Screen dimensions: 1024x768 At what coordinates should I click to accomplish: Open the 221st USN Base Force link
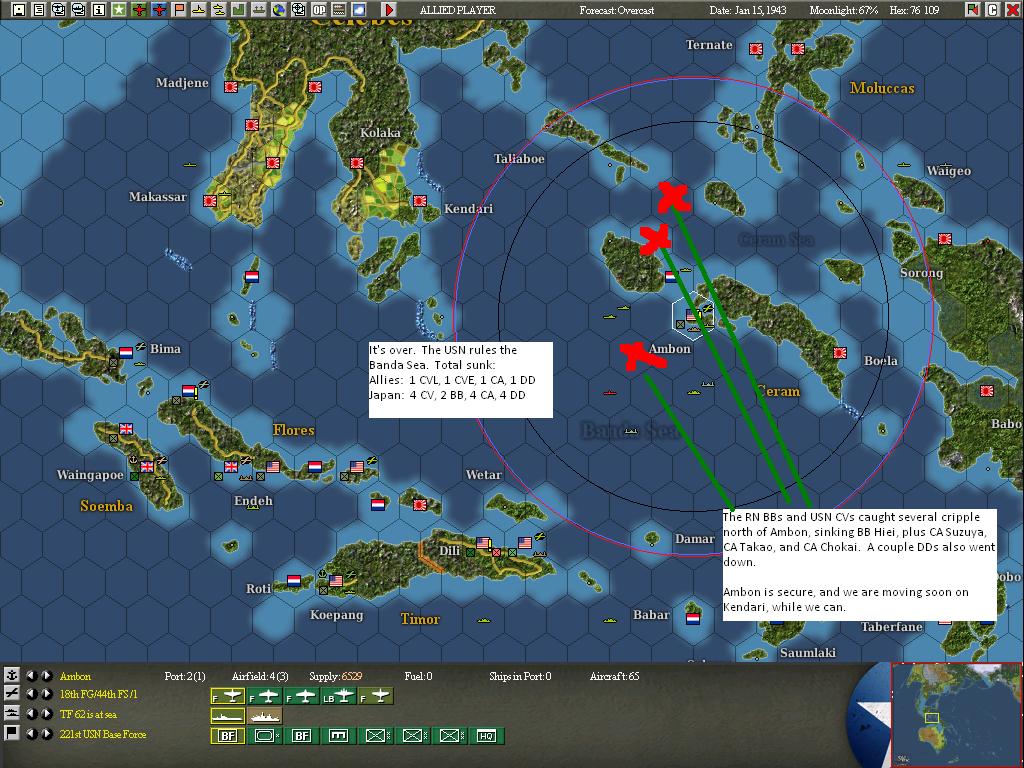(103, 734)
